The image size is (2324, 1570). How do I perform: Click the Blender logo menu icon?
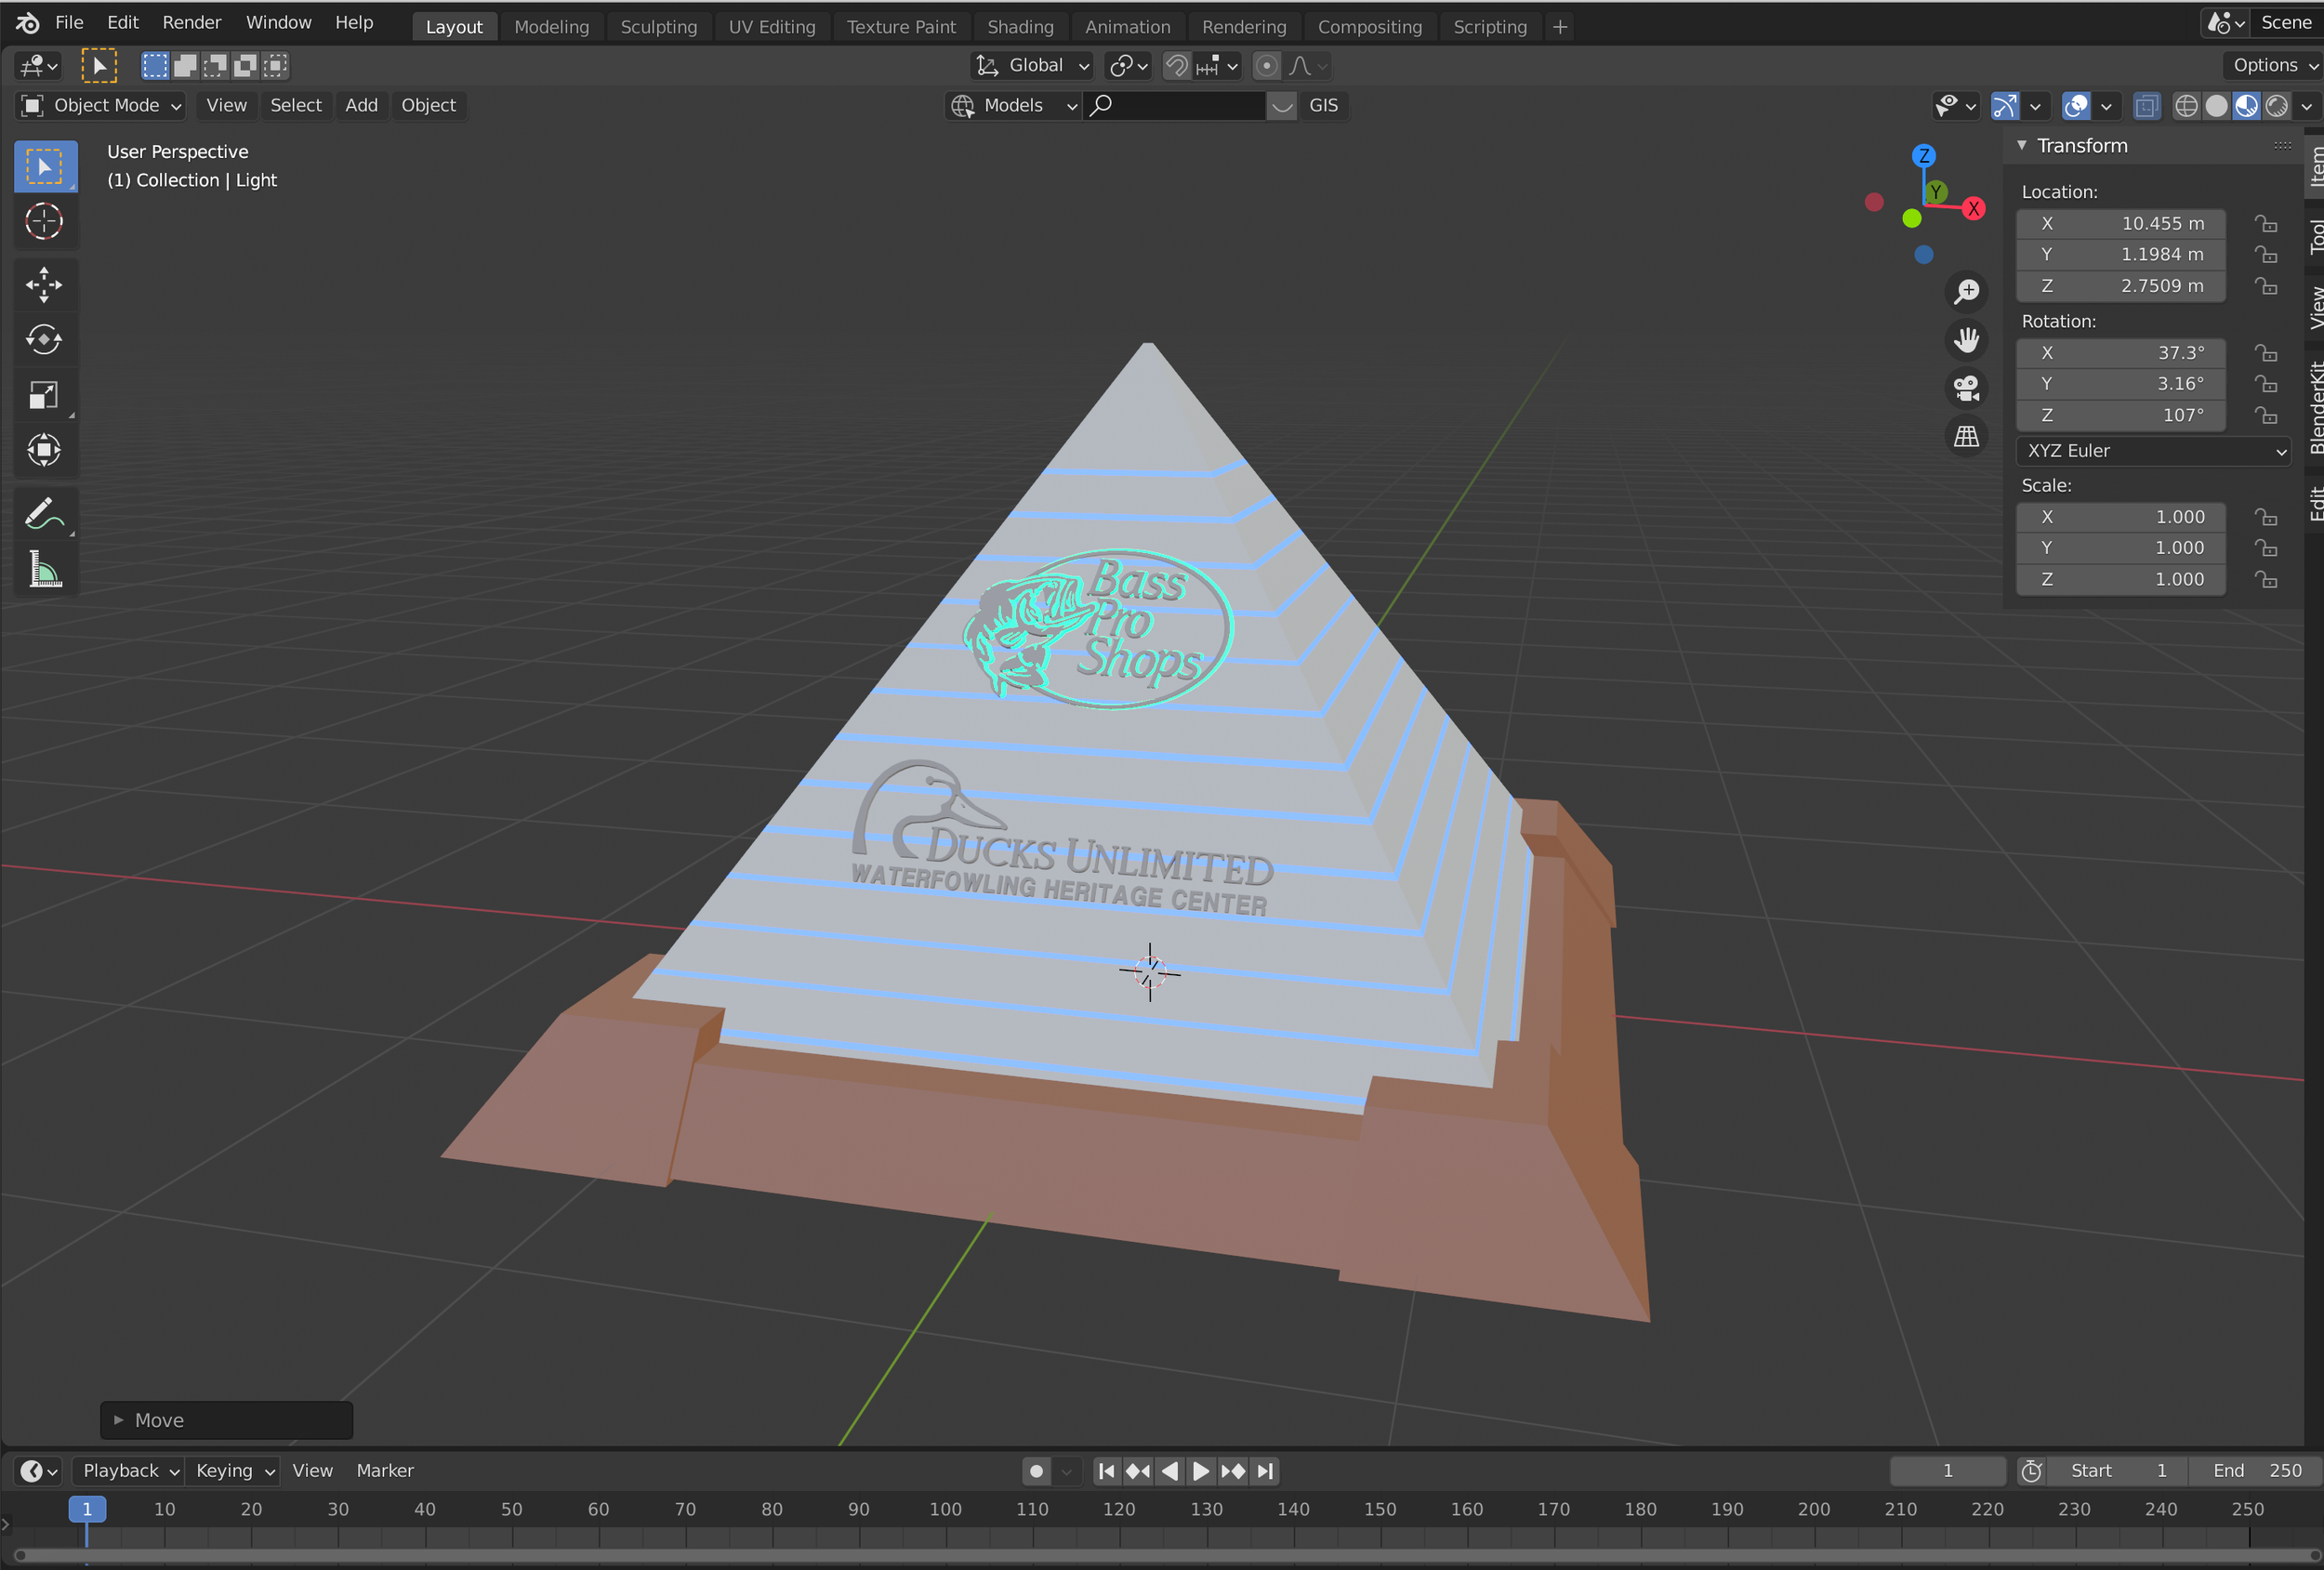(x=27, y=23)
